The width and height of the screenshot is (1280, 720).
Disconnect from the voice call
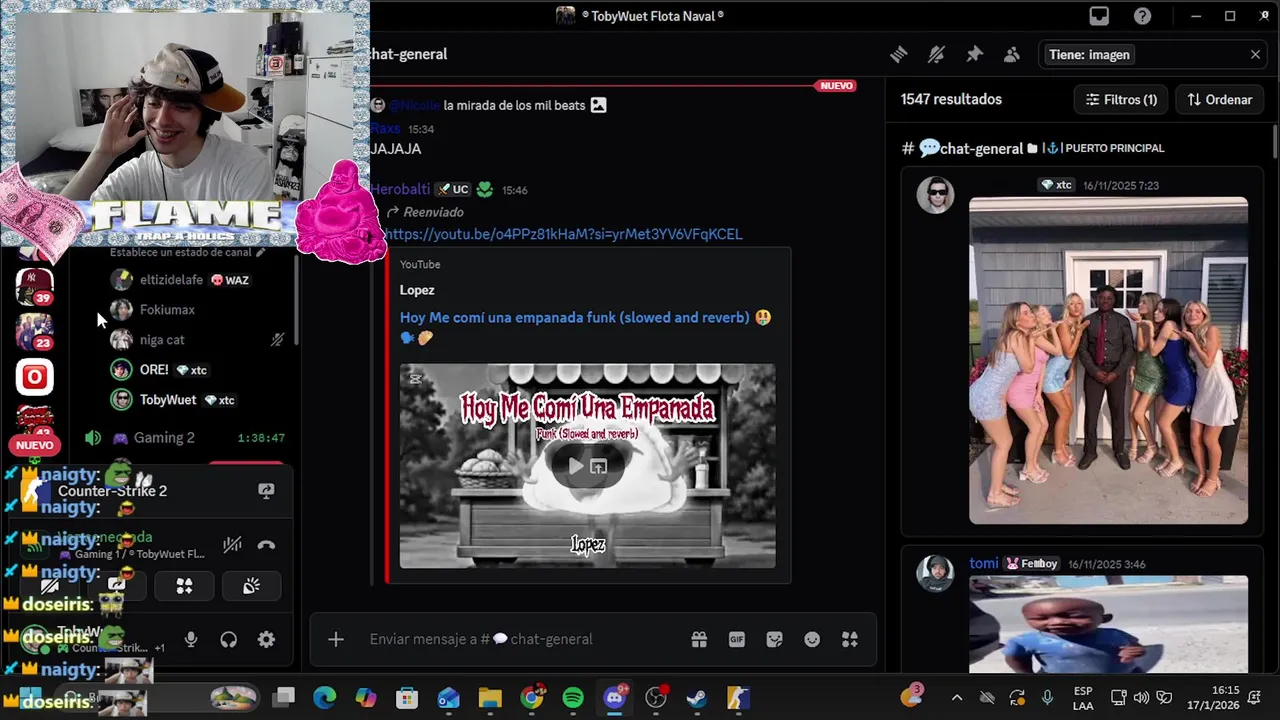266,545
